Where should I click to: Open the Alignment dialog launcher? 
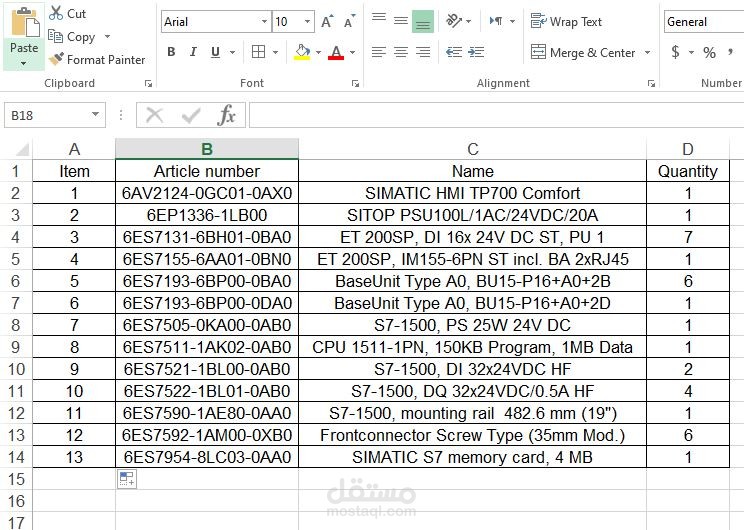pos(651,84)
